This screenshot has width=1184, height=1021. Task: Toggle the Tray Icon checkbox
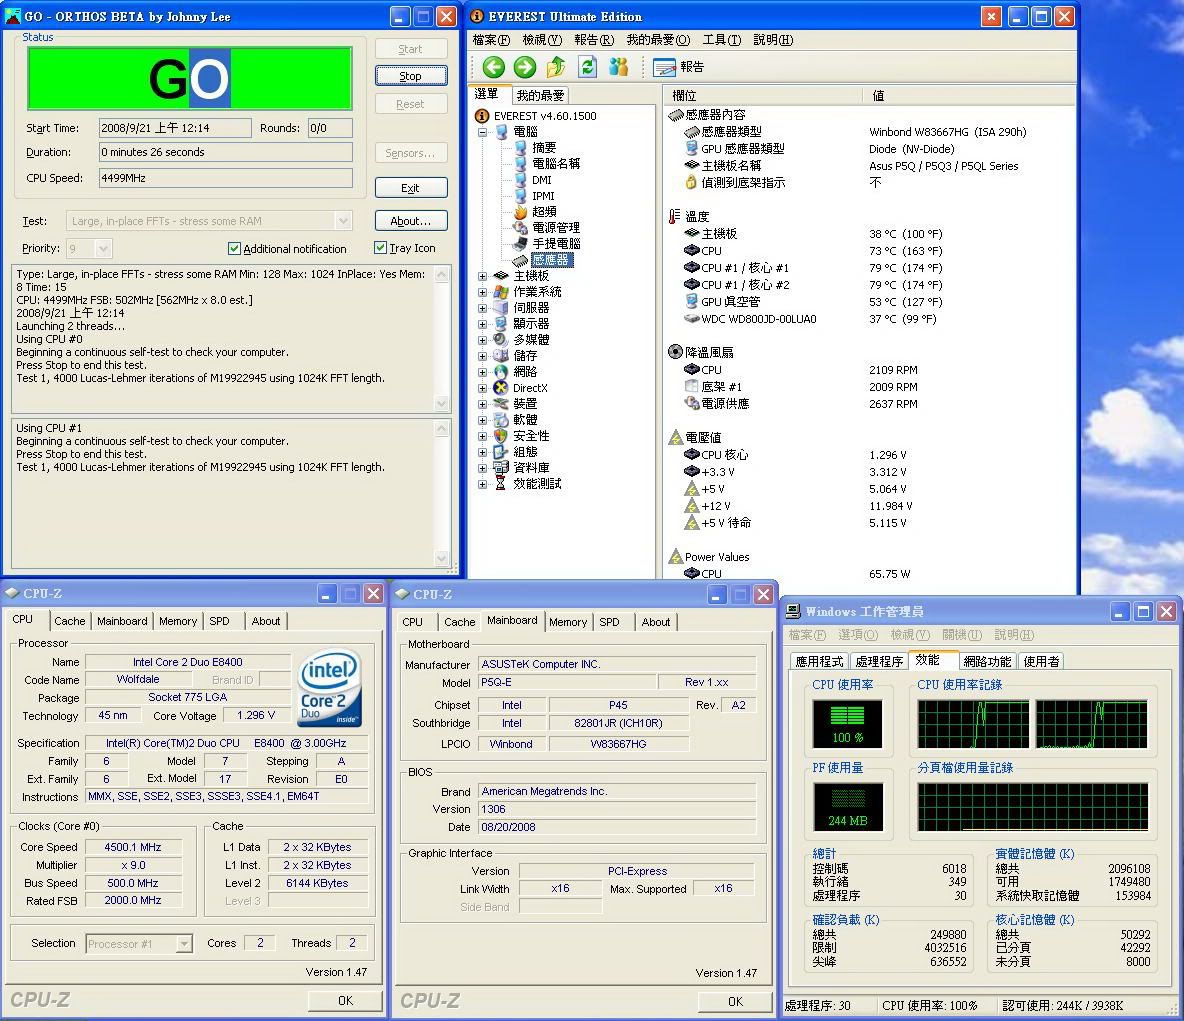381,248
